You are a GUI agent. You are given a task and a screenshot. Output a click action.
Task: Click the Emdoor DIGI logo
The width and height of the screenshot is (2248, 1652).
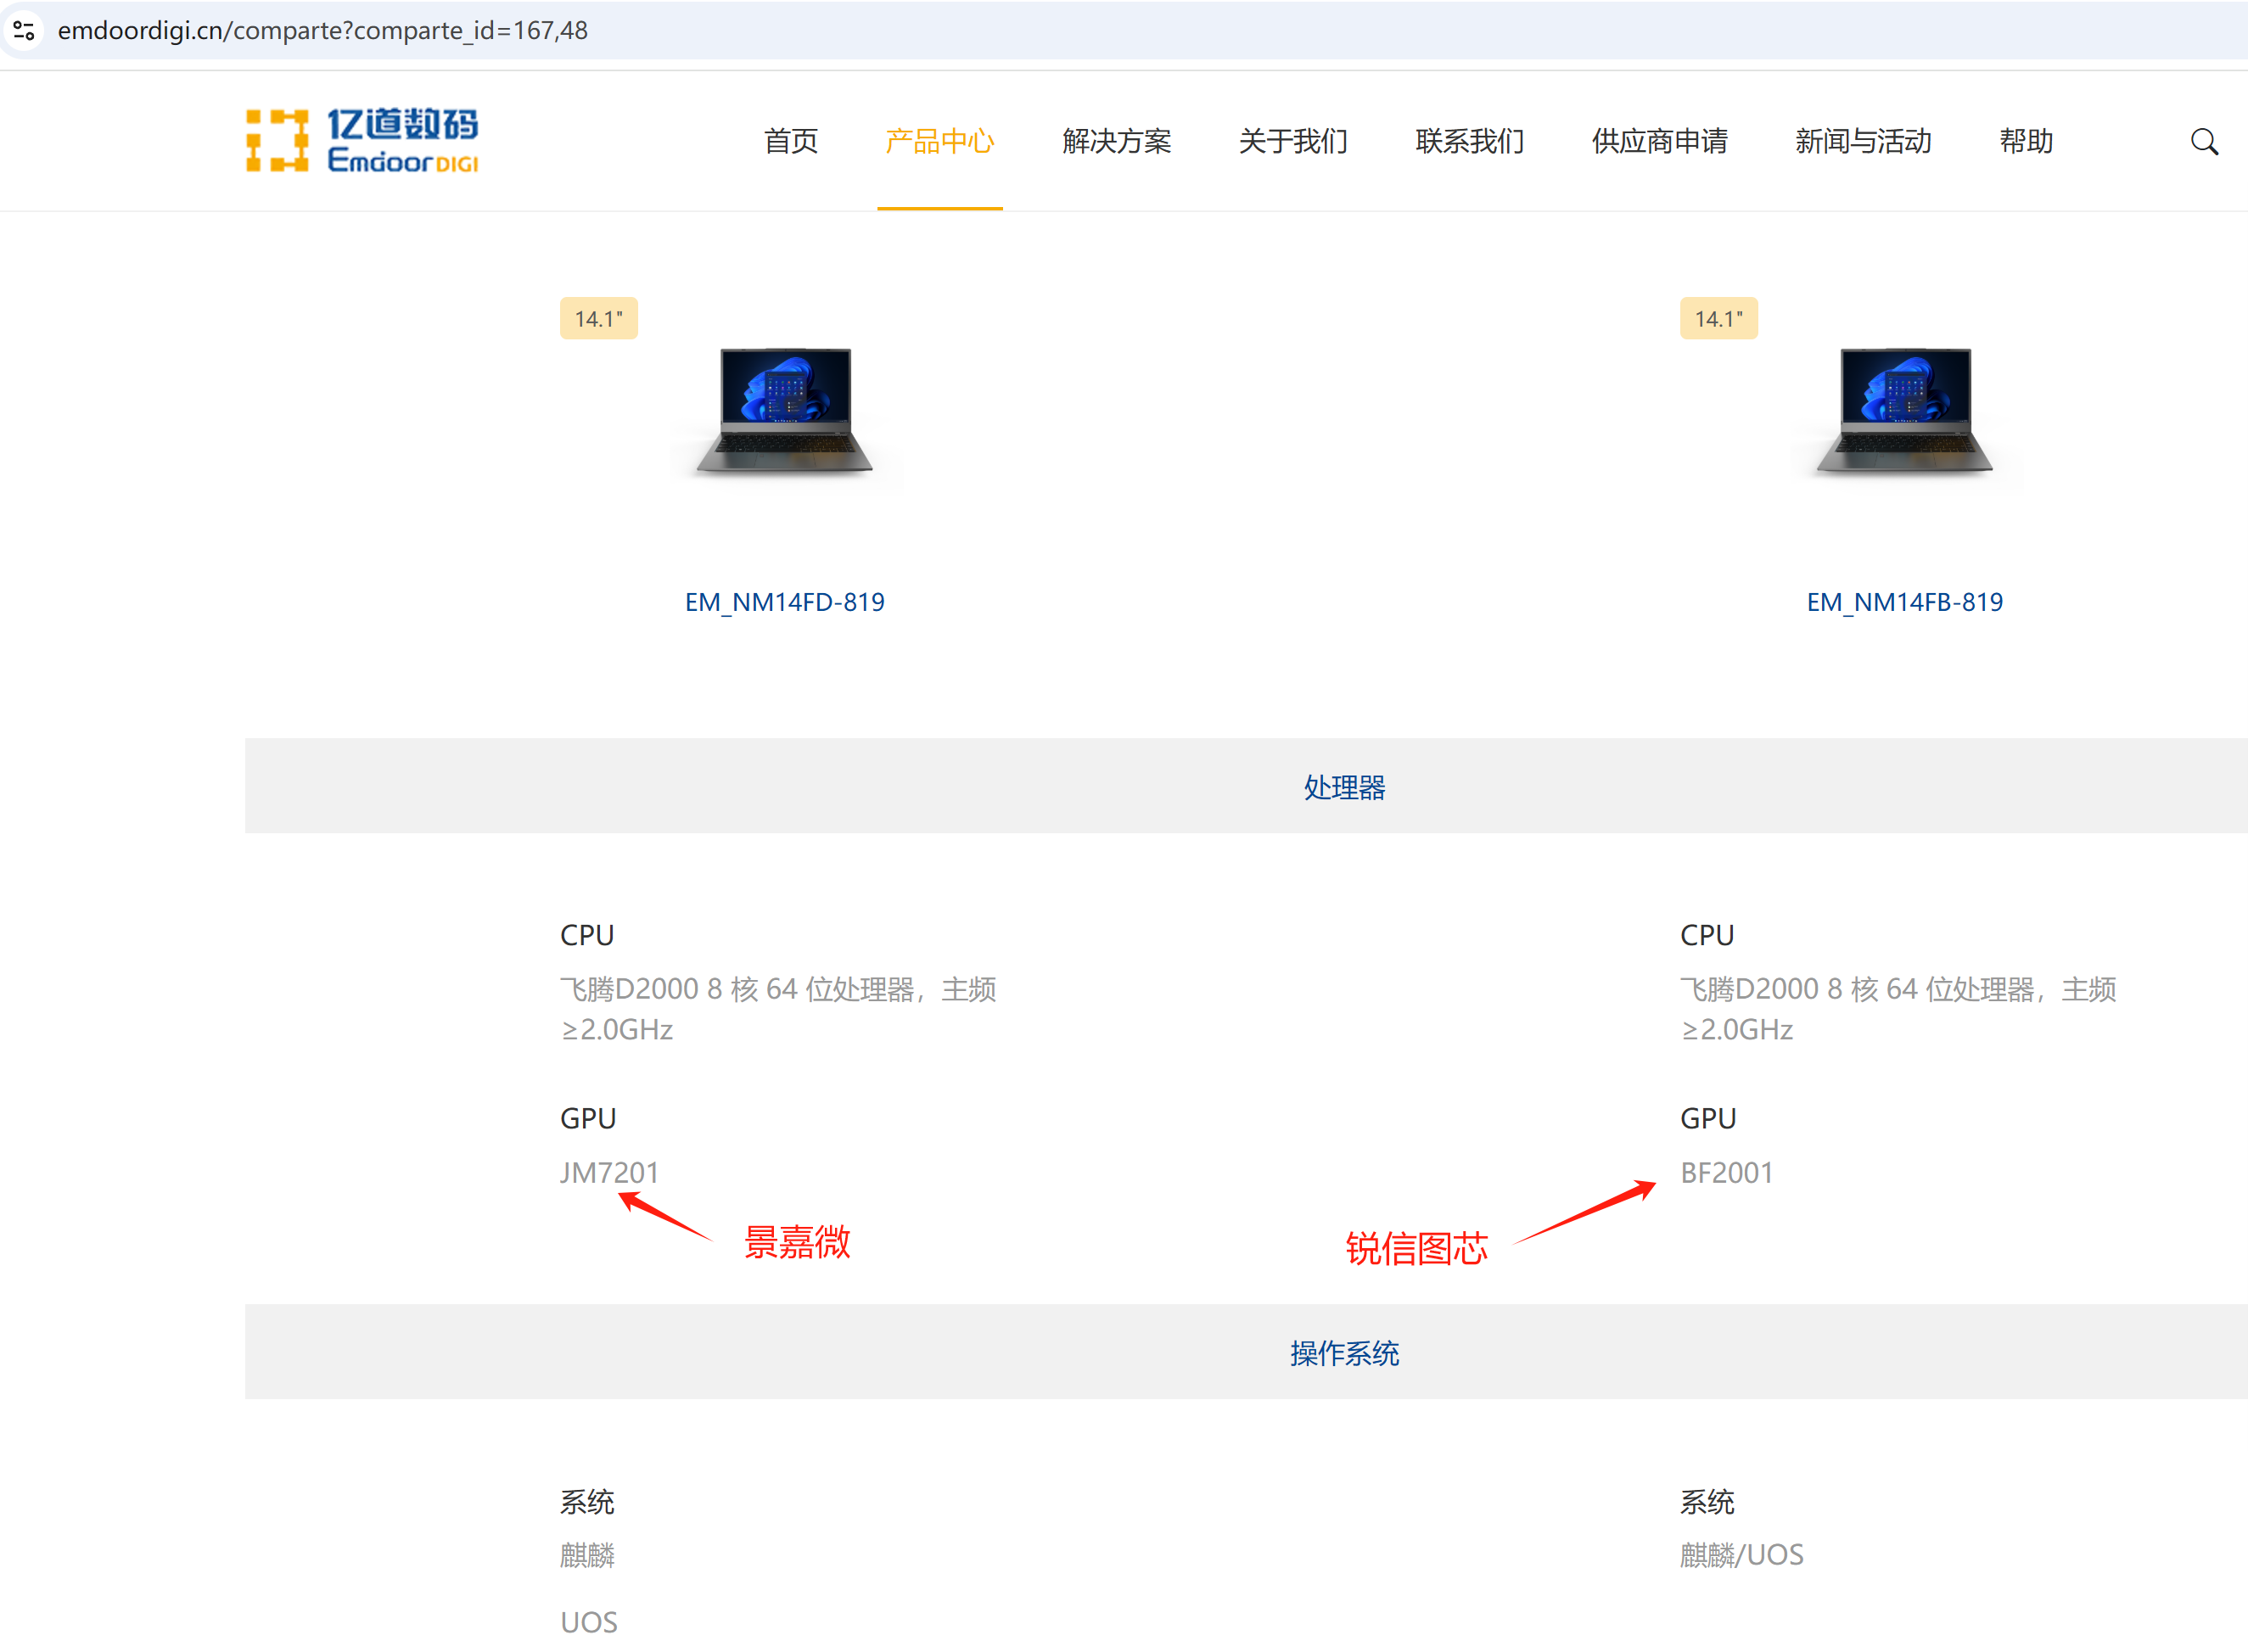pyautogui.click(x=362, y=141)
